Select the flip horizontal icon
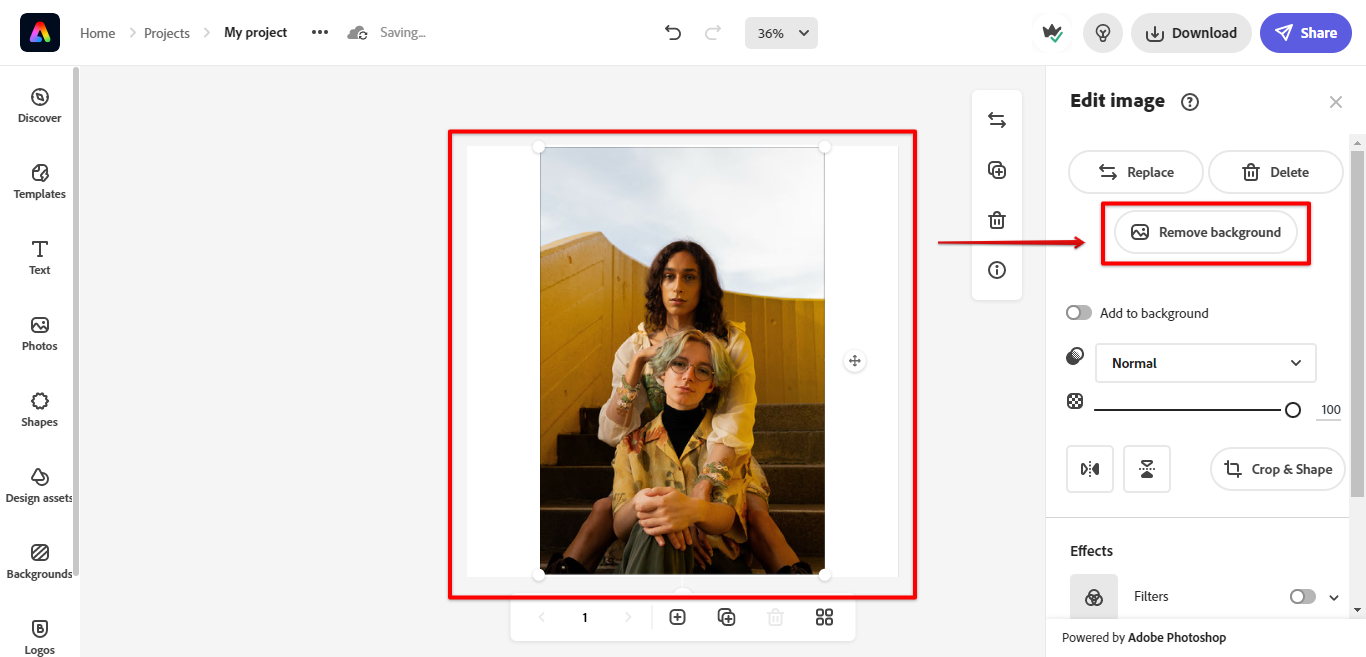This screenshot has width=1366, height=657. click(1090, 468)
